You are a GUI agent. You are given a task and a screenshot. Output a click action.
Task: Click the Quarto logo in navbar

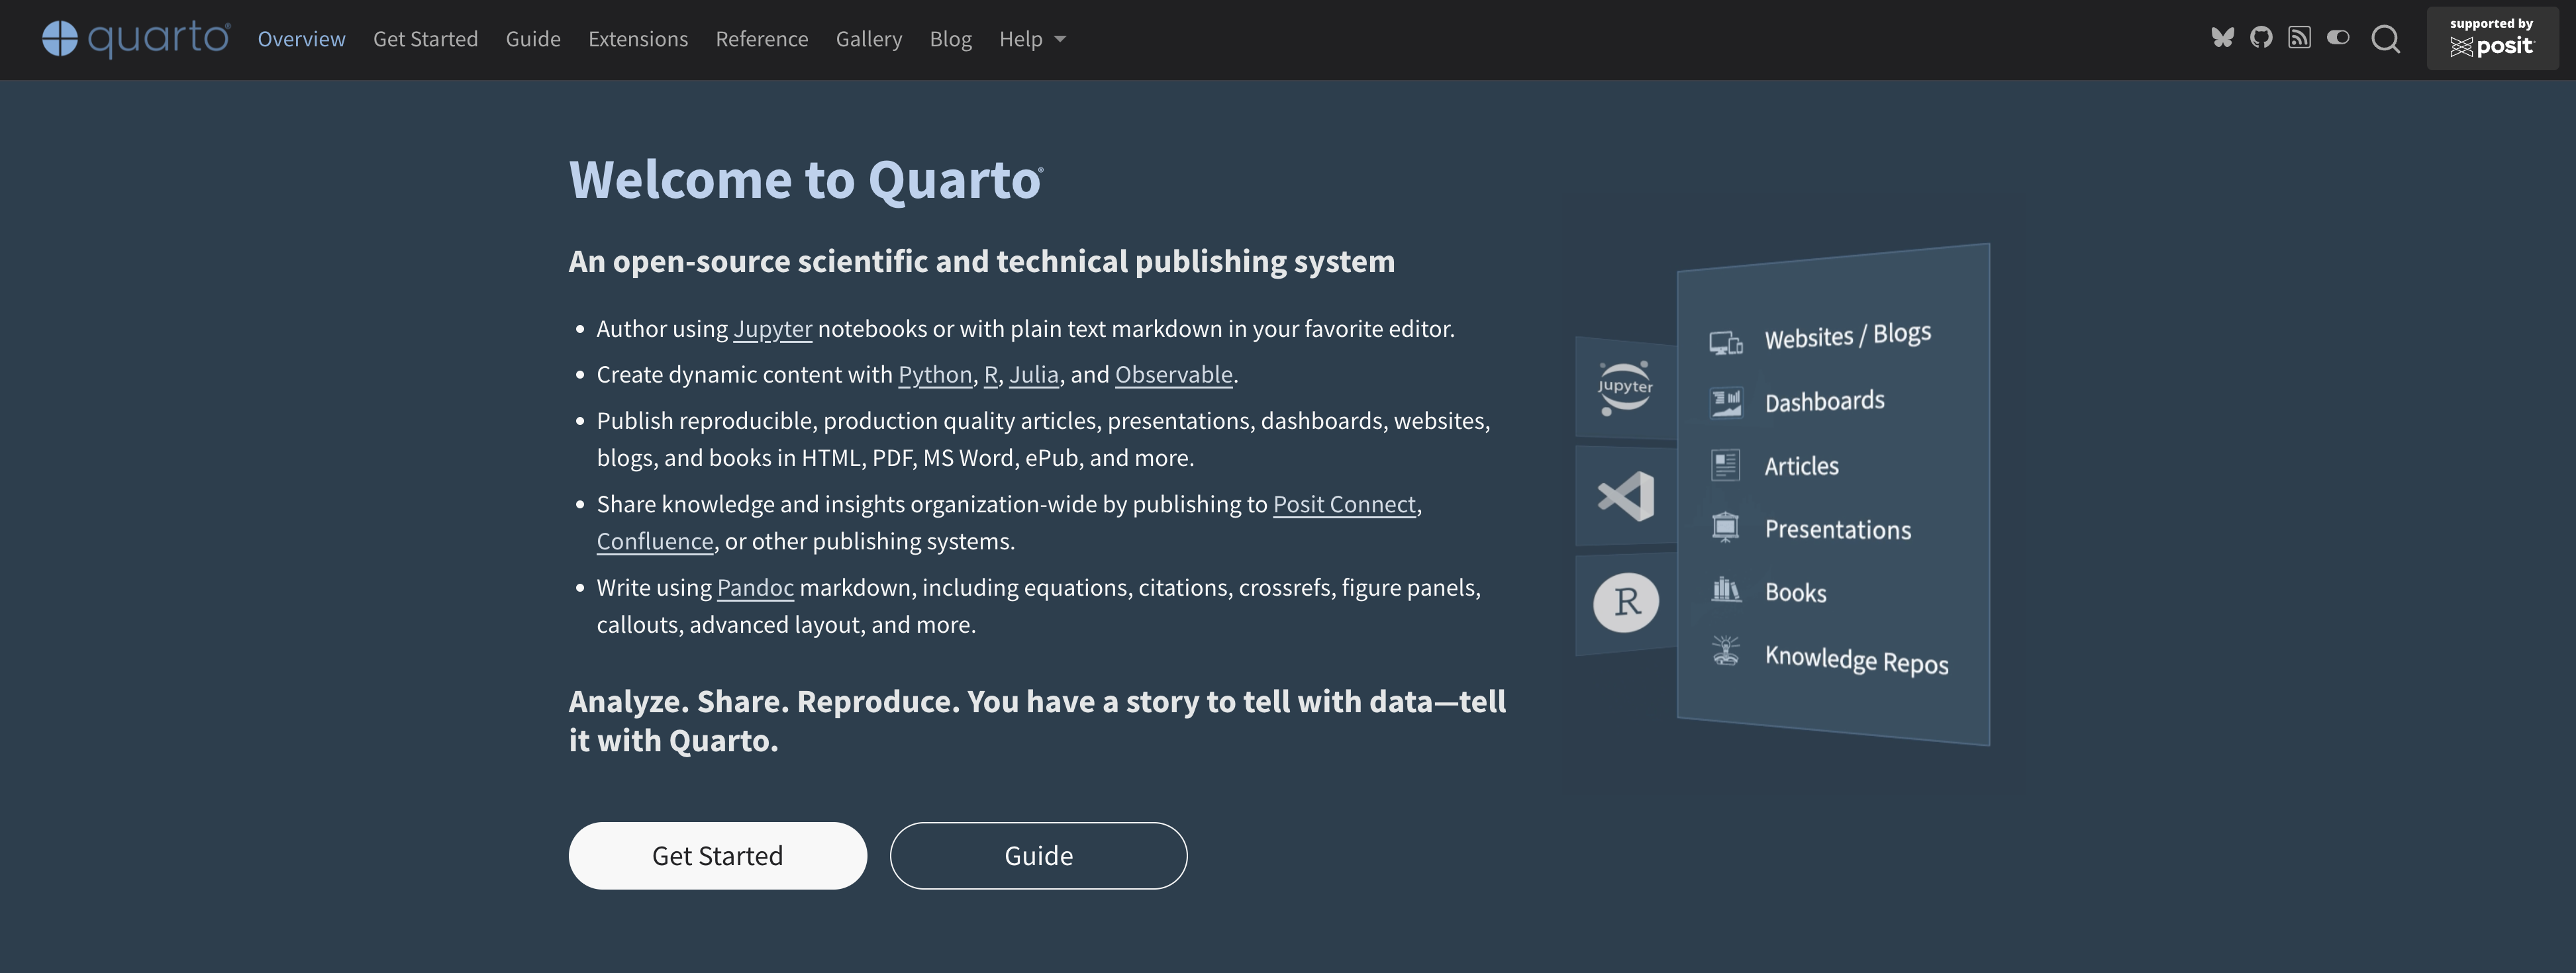point(136,39)
